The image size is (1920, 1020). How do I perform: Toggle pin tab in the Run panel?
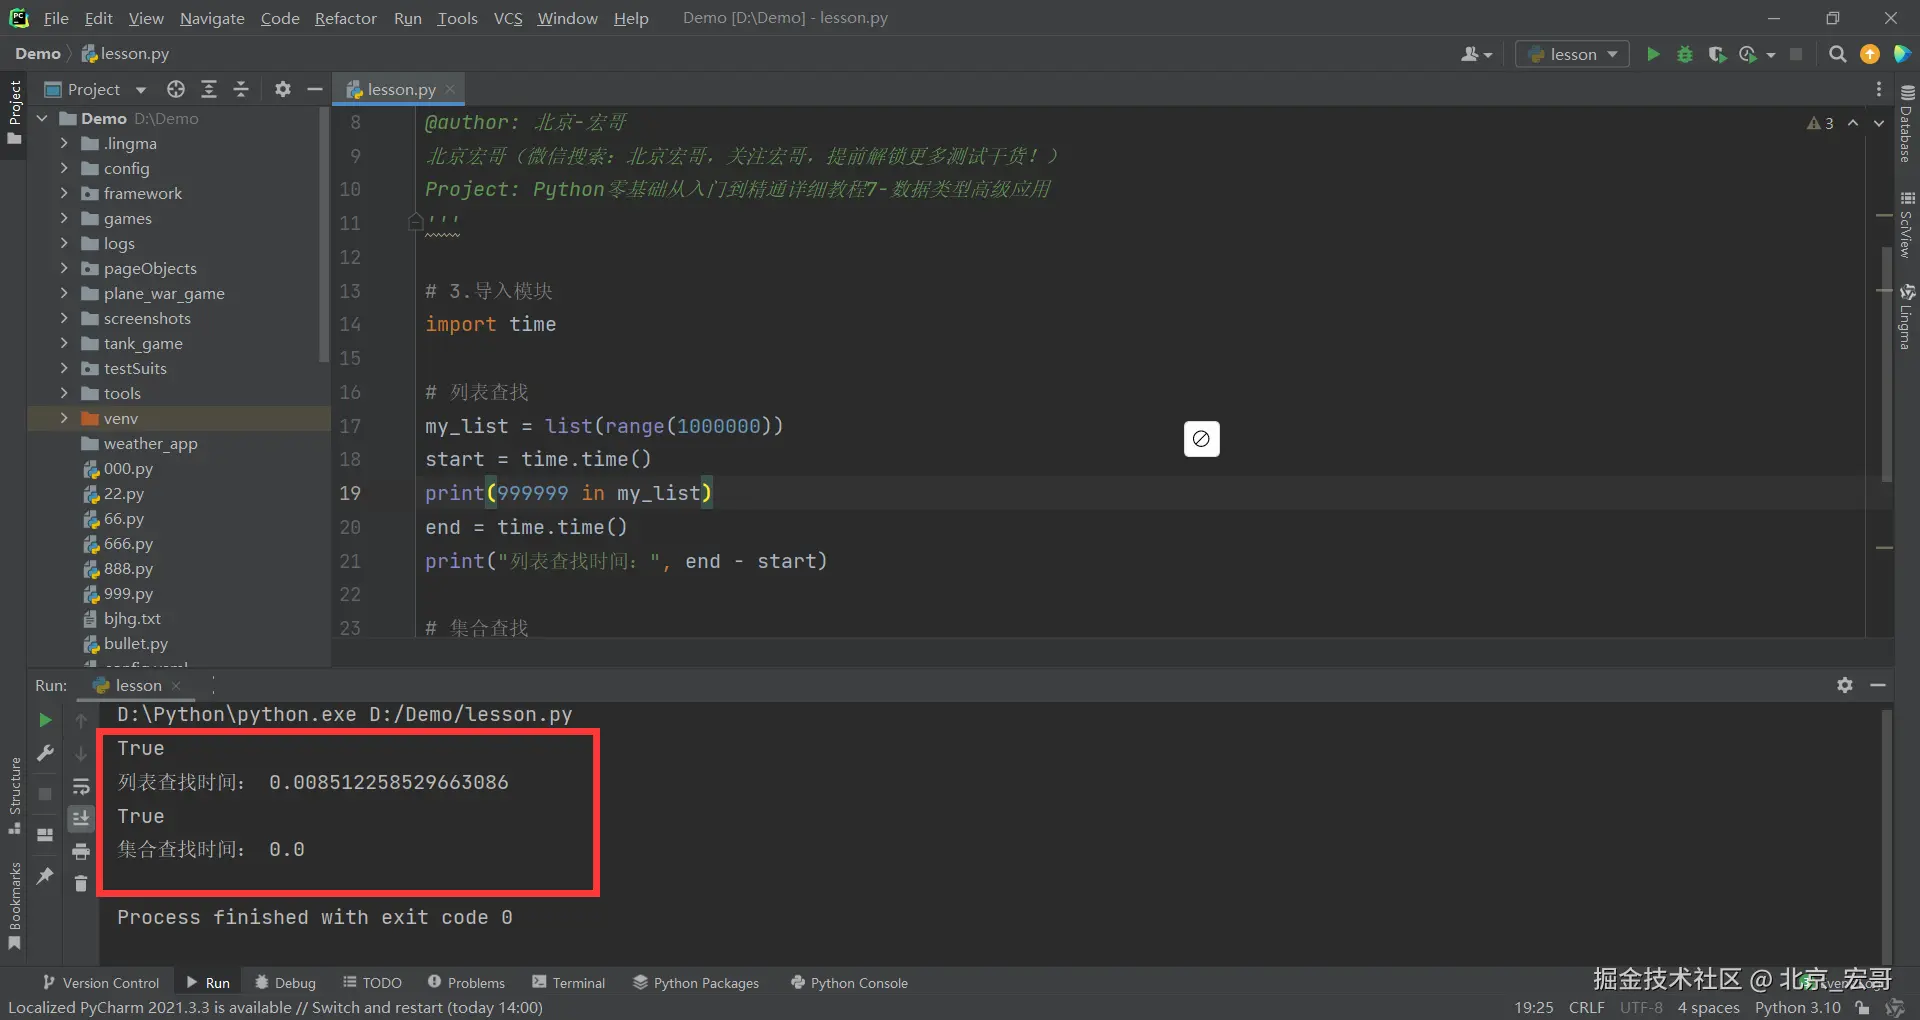45,876
